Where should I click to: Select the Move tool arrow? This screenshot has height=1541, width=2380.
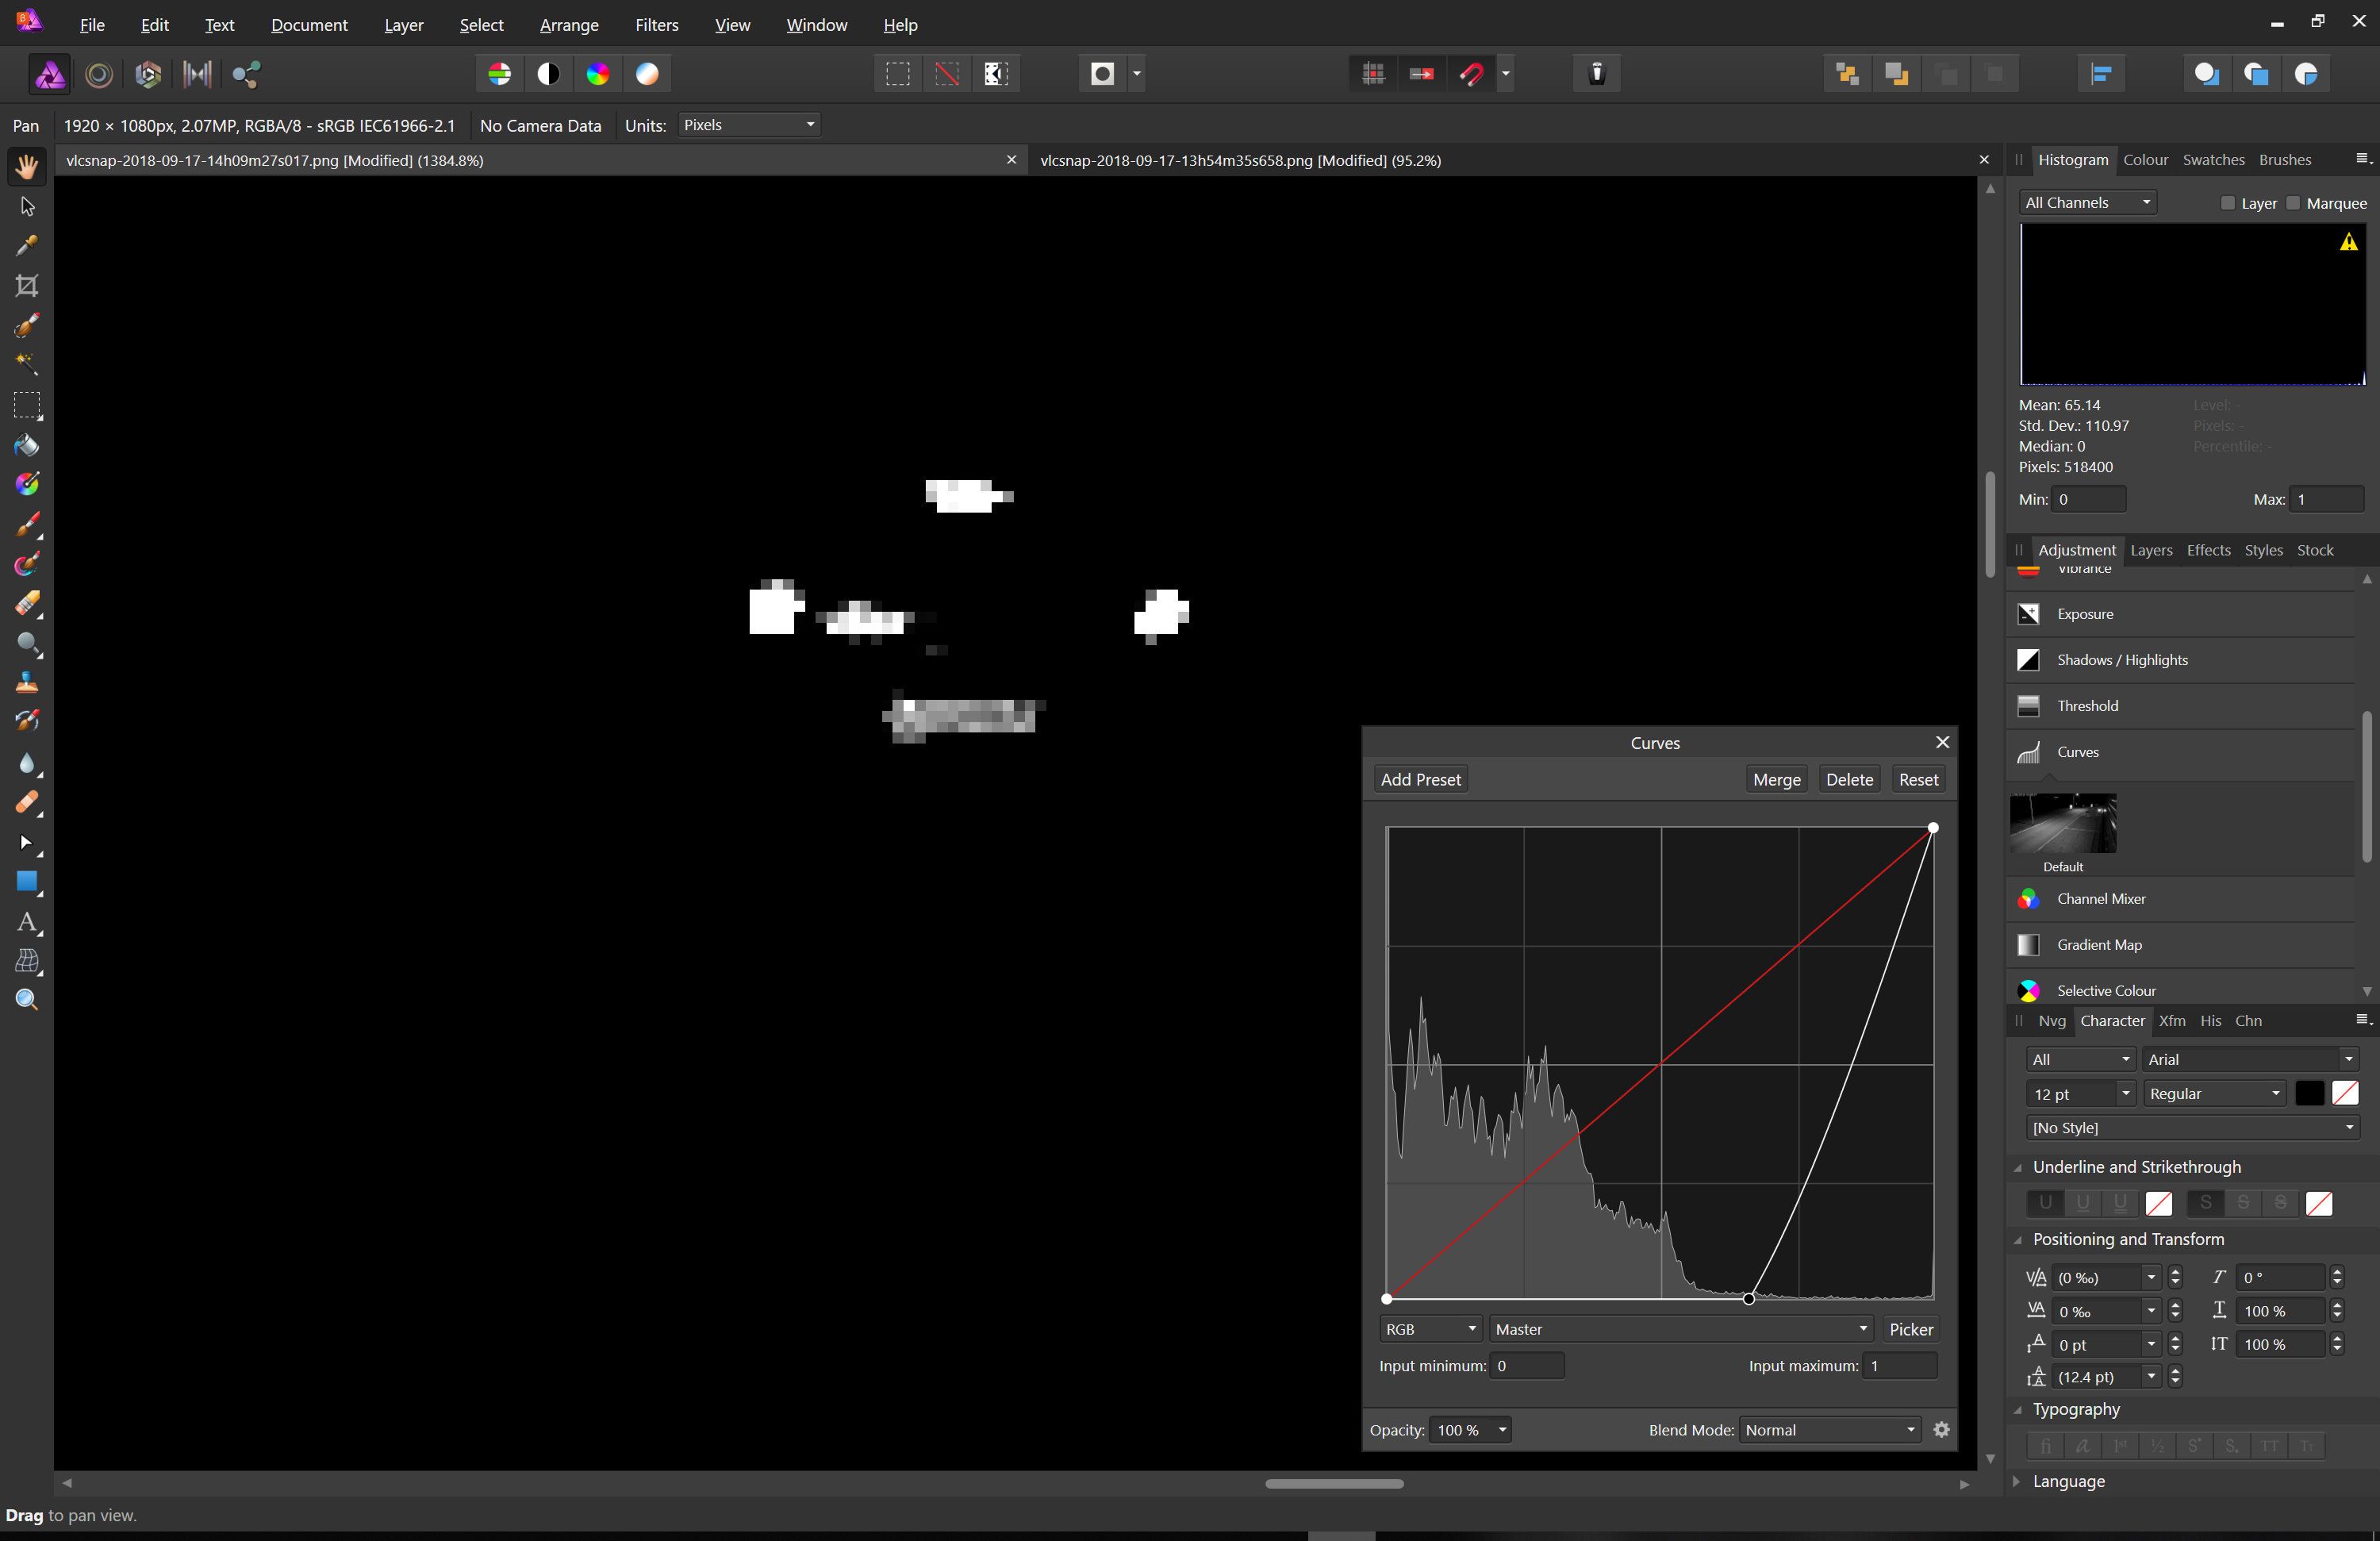(x=27, y=206)
